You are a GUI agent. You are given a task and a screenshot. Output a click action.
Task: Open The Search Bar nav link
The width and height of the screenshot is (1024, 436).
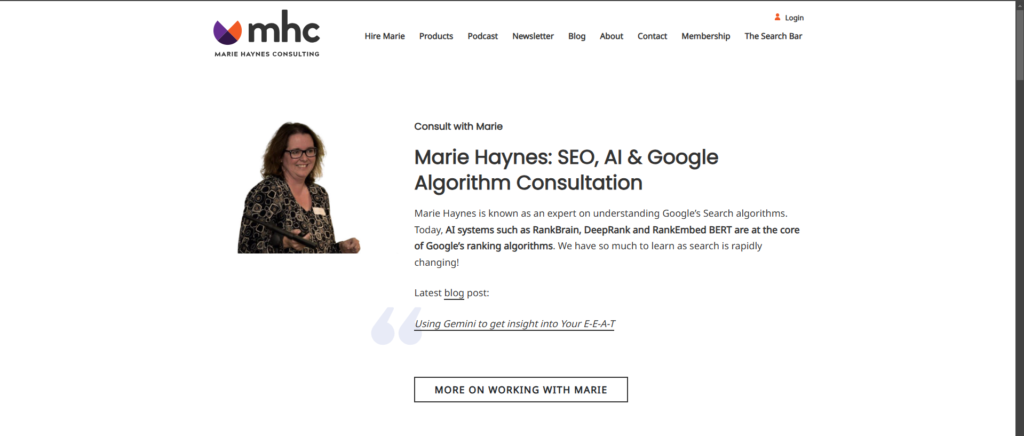coord(773,36)
